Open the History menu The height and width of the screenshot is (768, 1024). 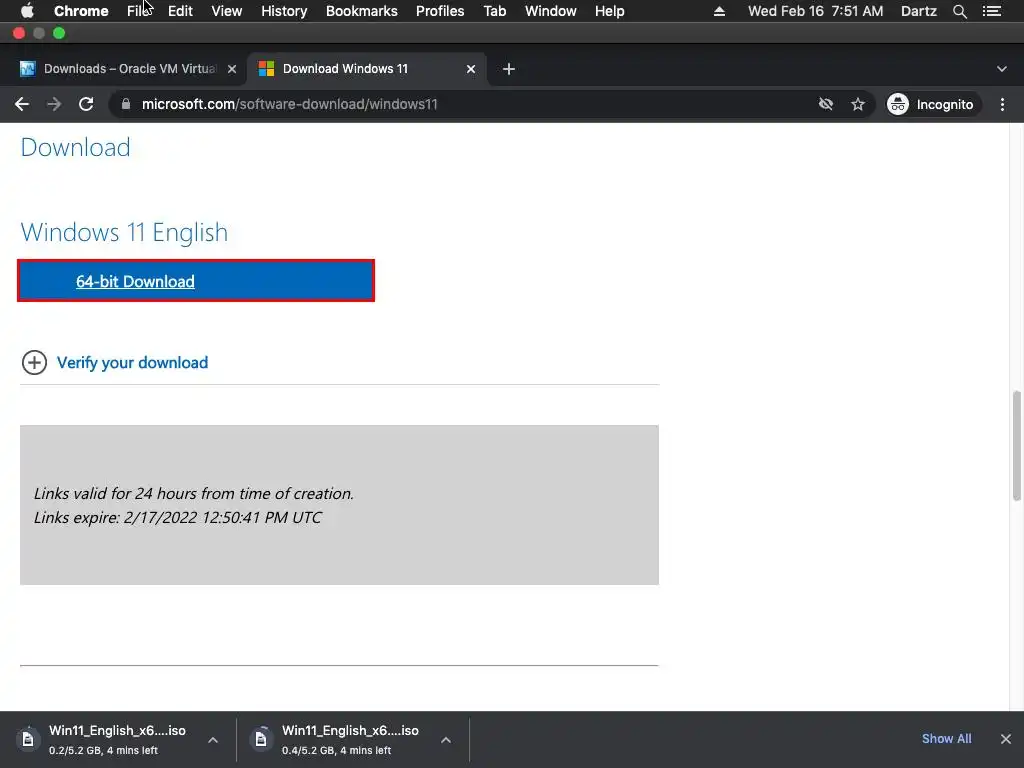click(x=284, y=11)
